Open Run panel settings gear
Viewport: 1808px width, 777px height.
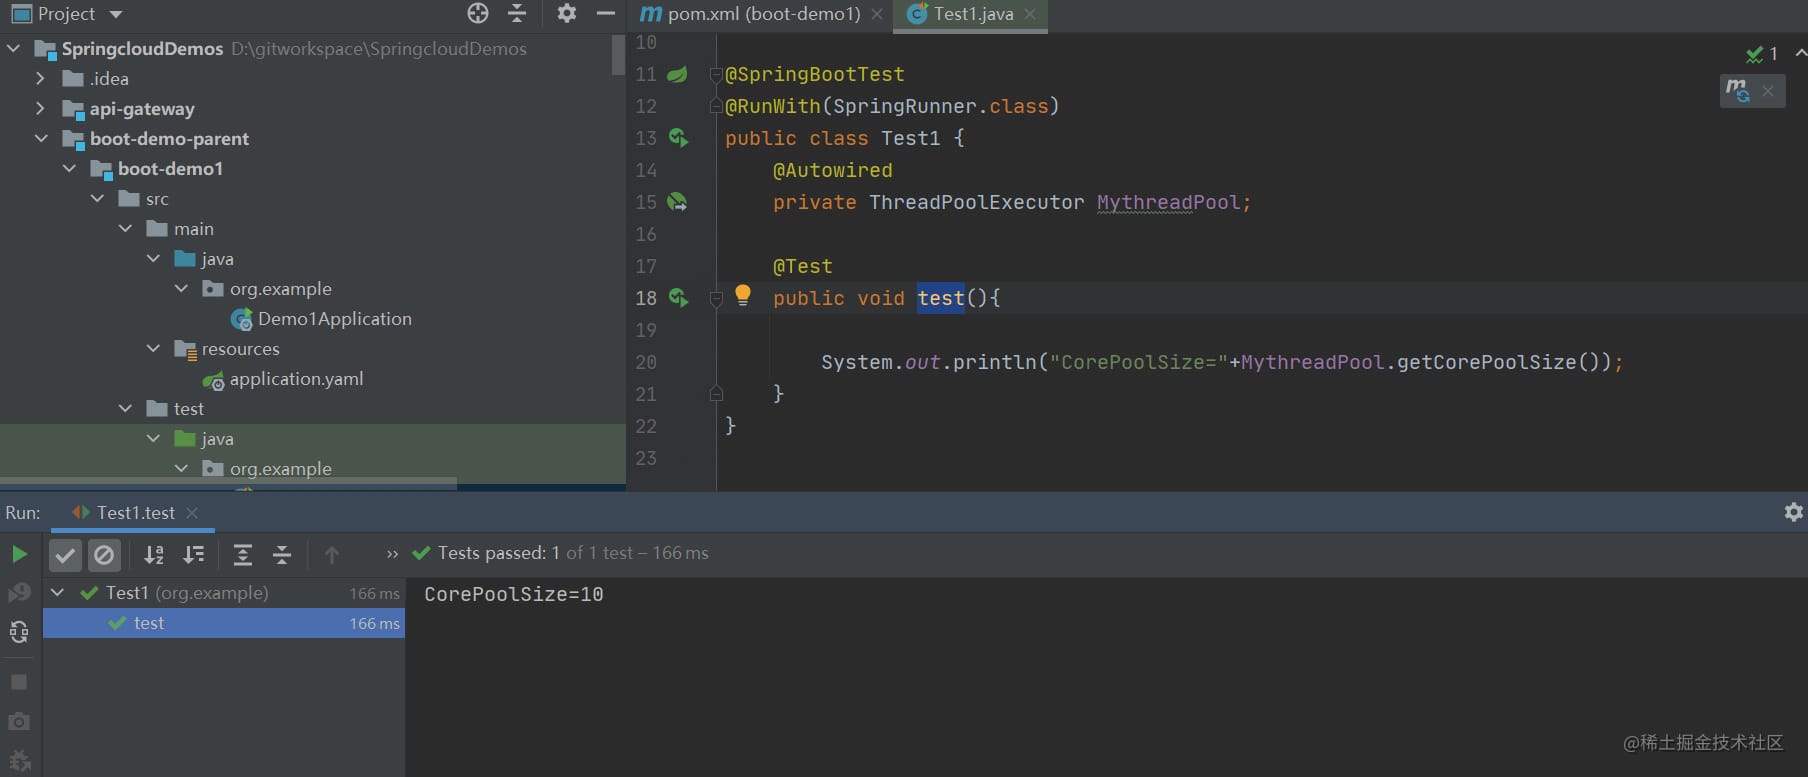(1794, 512)
